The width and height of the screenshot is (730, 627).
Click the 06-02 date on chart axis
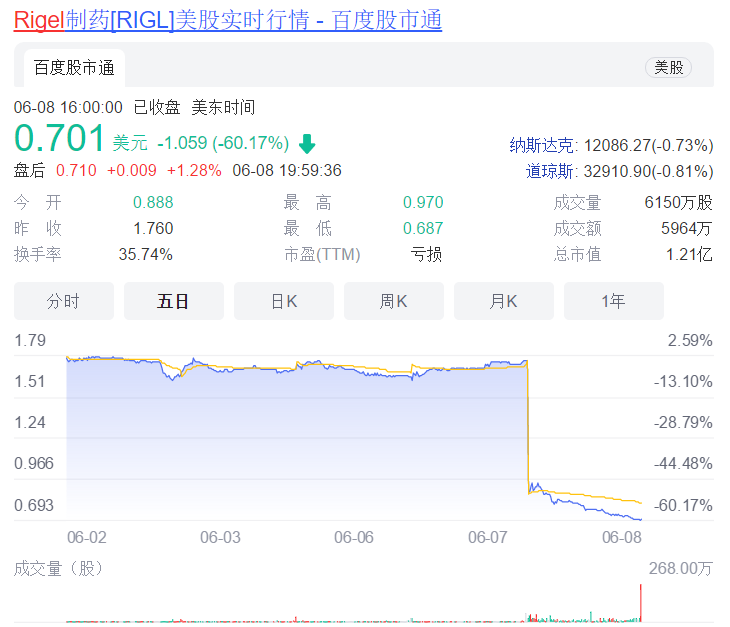pos(87,537)
